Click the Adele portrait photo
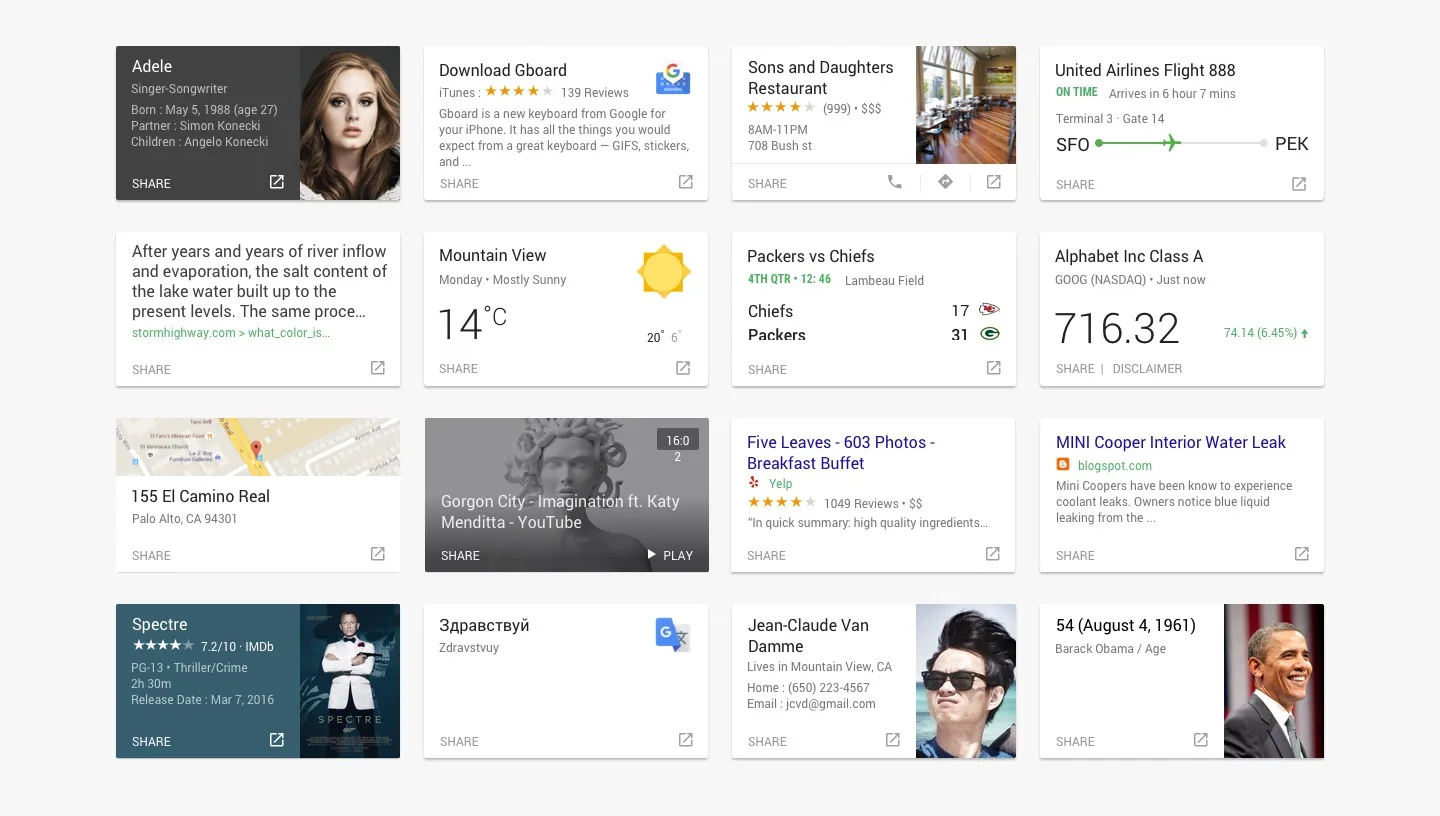 pyautogui.click(x=350, y=123)
